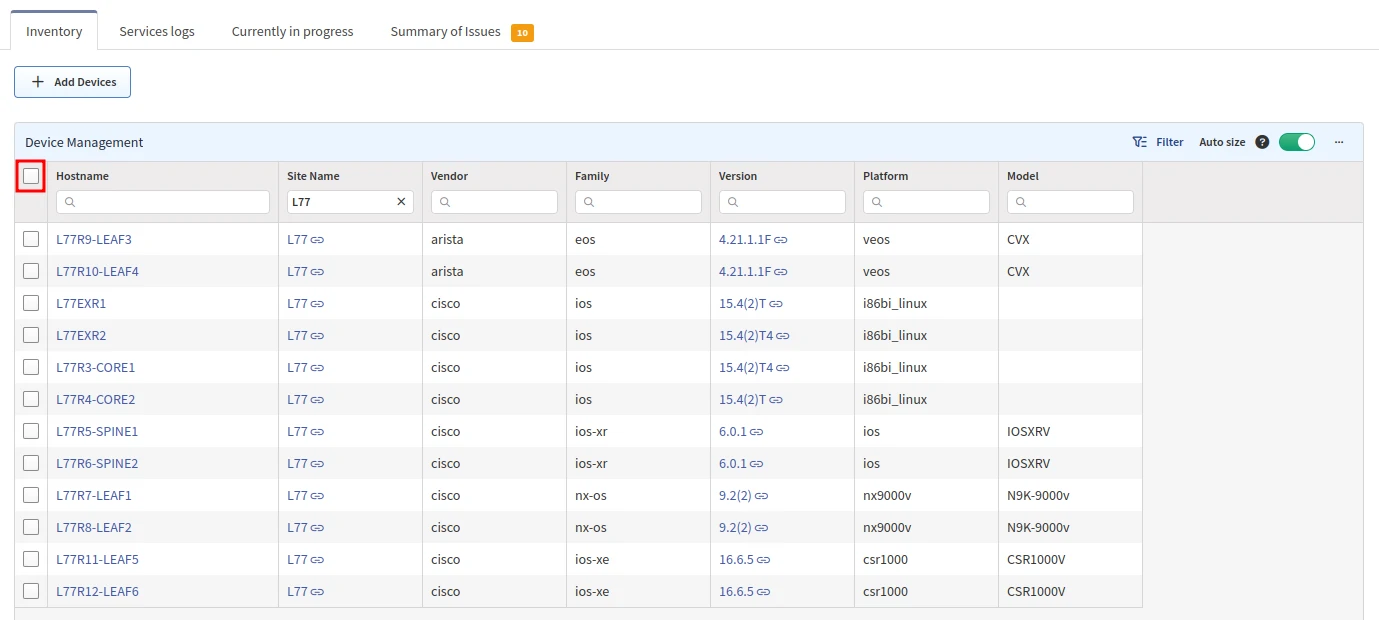The image size is (1379, 620).
Task: Open the three-dot more options menu
Action: coord(1339,142)
